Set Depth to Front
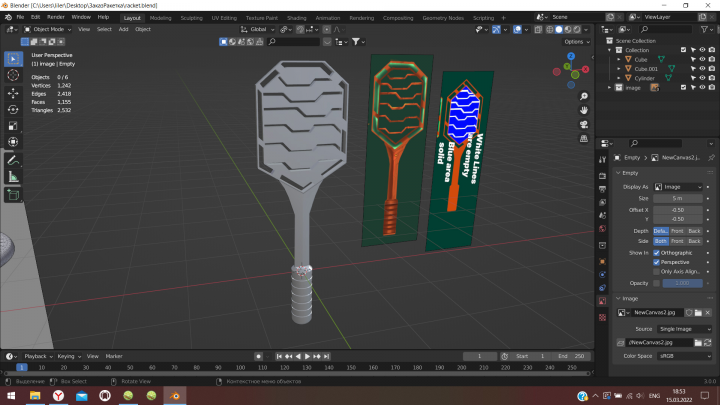 click(677, 231)
